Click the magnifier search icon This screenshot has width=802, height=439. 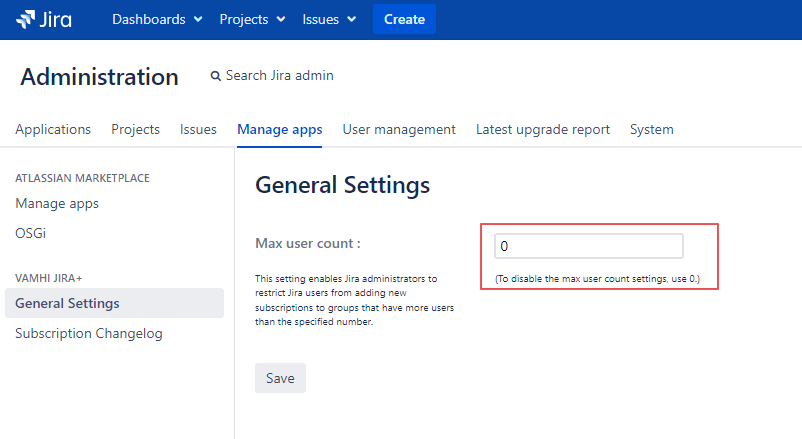[215, 76]
